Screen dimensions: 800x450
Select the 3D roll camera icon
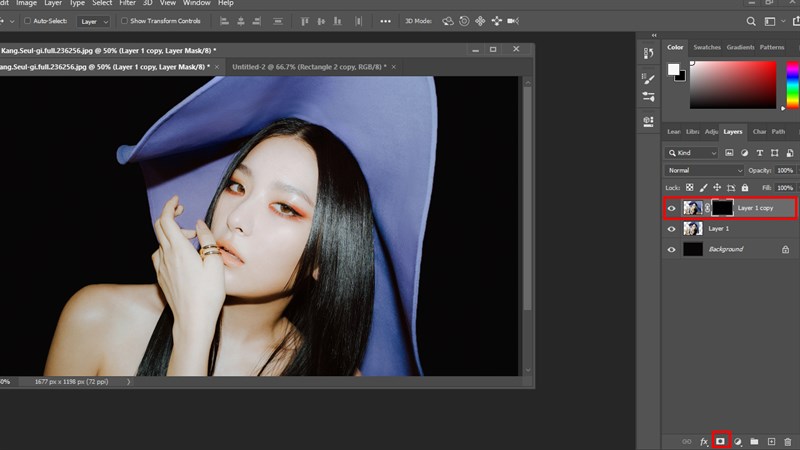coord(464,21)
